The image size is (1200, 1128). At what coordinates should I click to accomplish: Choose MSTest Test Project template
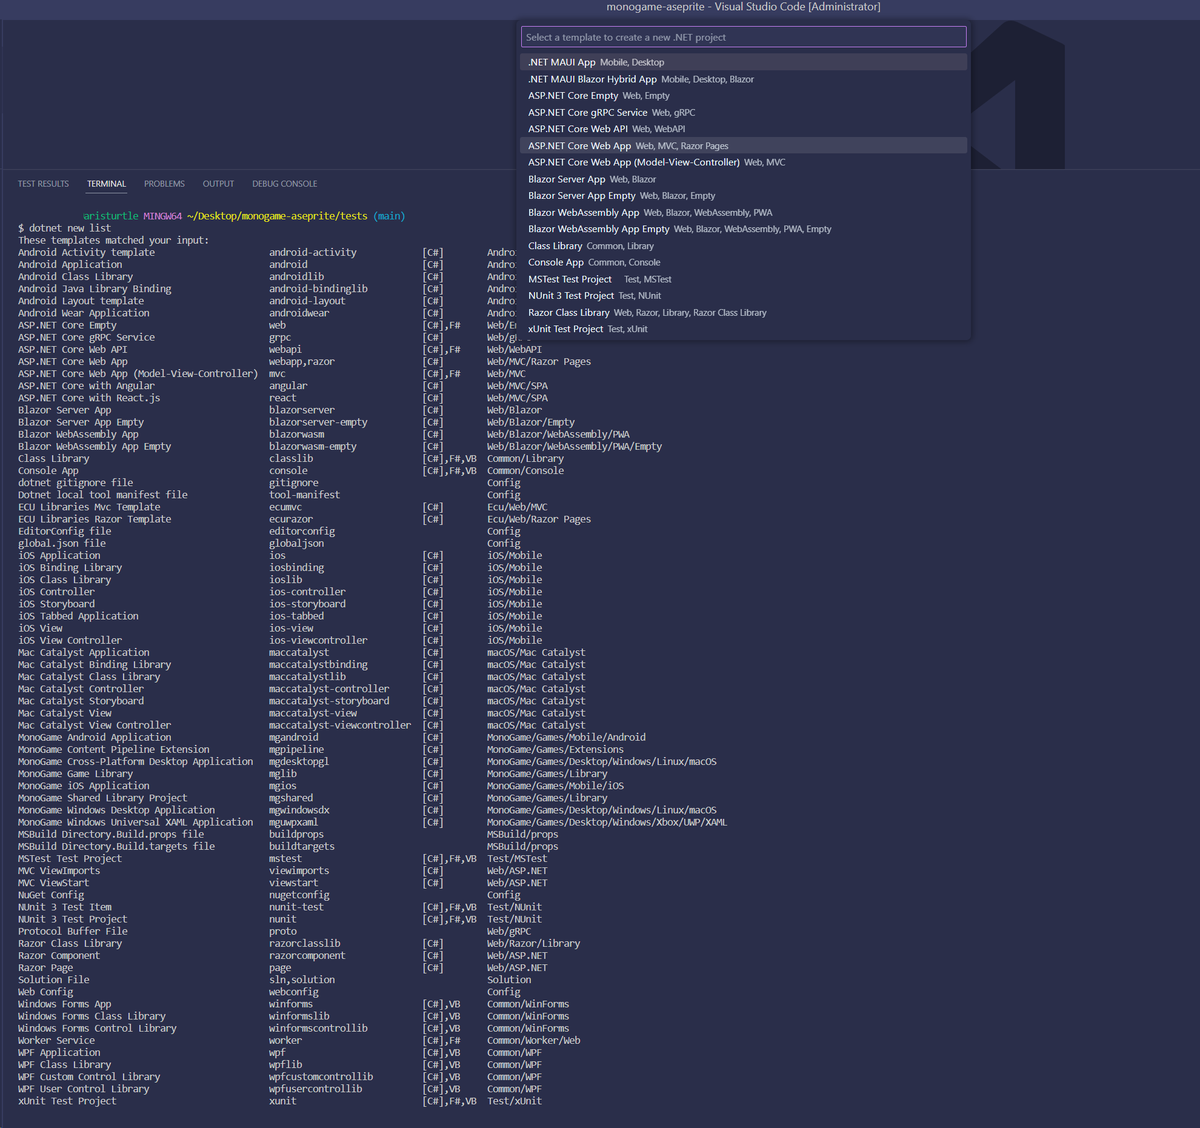pyautogui.click(x=744, y=279)
